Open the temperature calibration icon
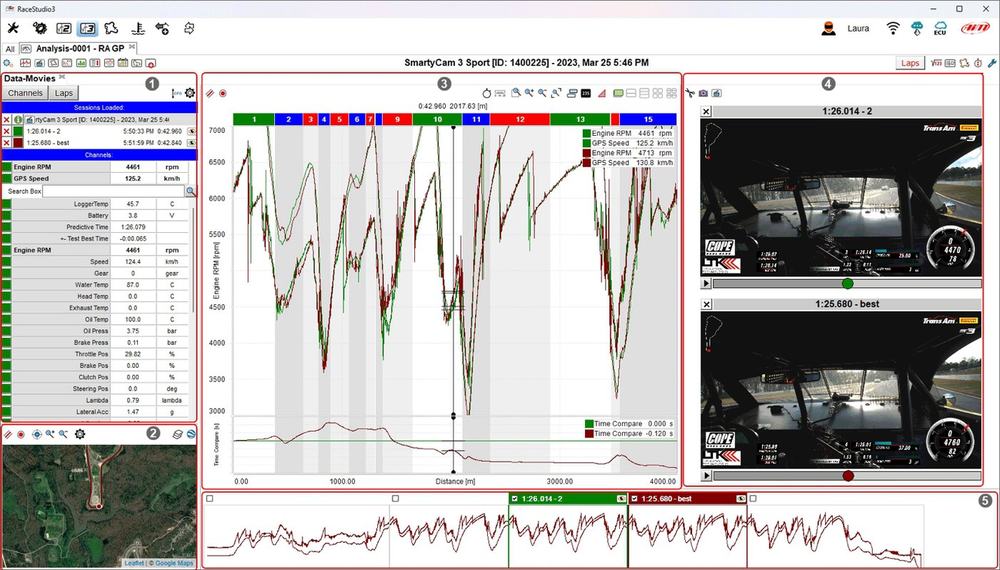 (138, 28)
